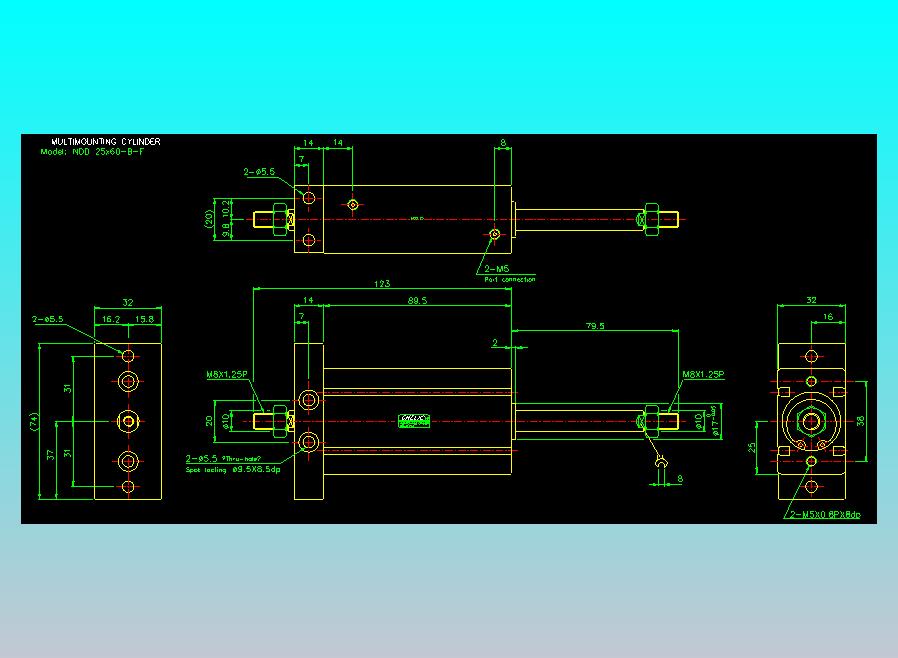Select the MULTIMOUNTING CYLINDER title text

106,141
